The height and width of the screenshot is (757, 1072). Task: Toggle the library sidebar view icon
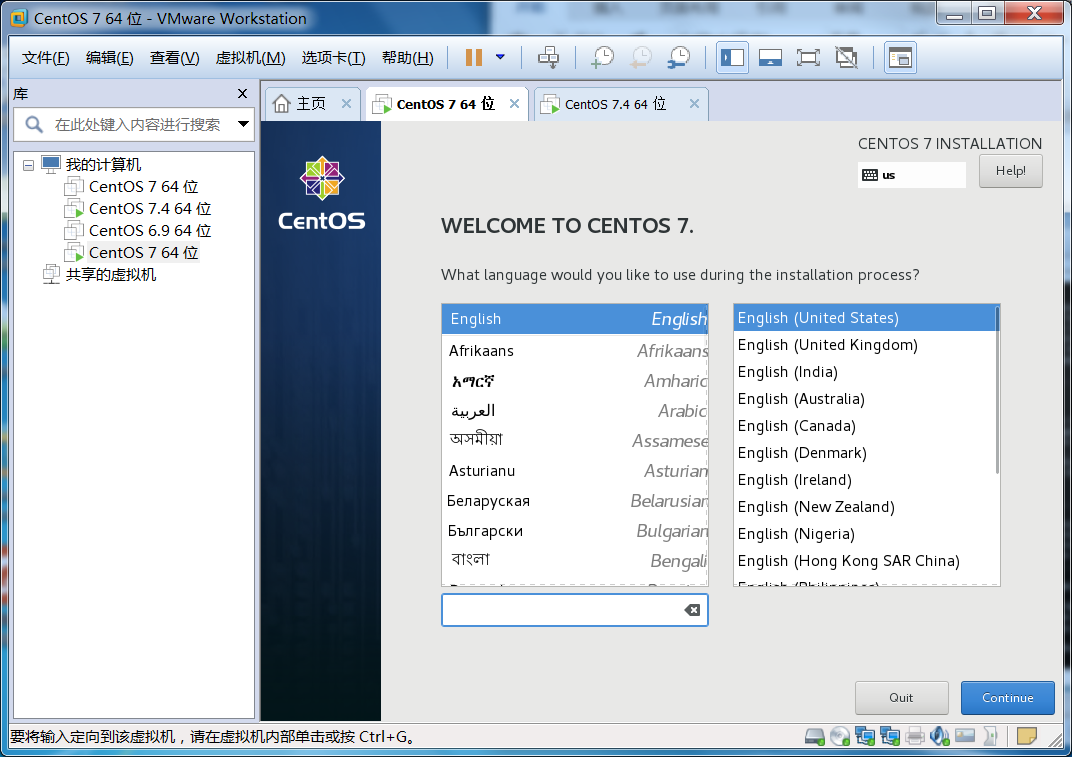[x=732, y=57]
